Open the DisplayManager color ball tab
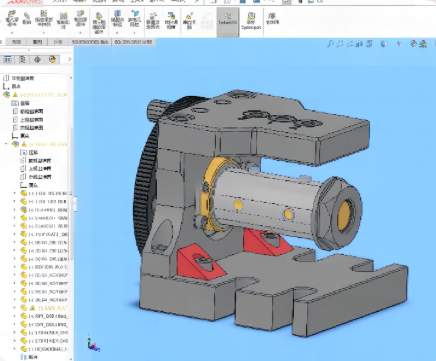The height and width of the screenshot is (361, 436). (x=52, y=59)
